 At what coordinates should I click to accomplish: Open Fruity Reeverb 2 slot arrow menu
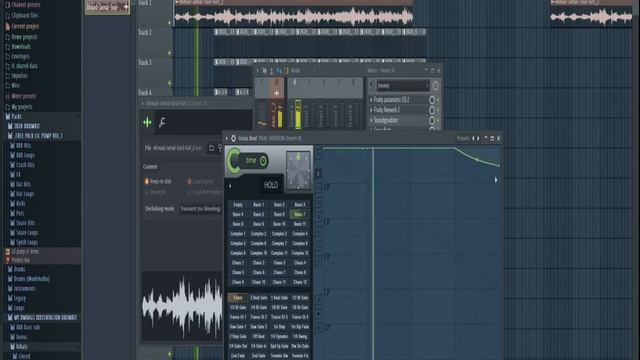(371, 110)
